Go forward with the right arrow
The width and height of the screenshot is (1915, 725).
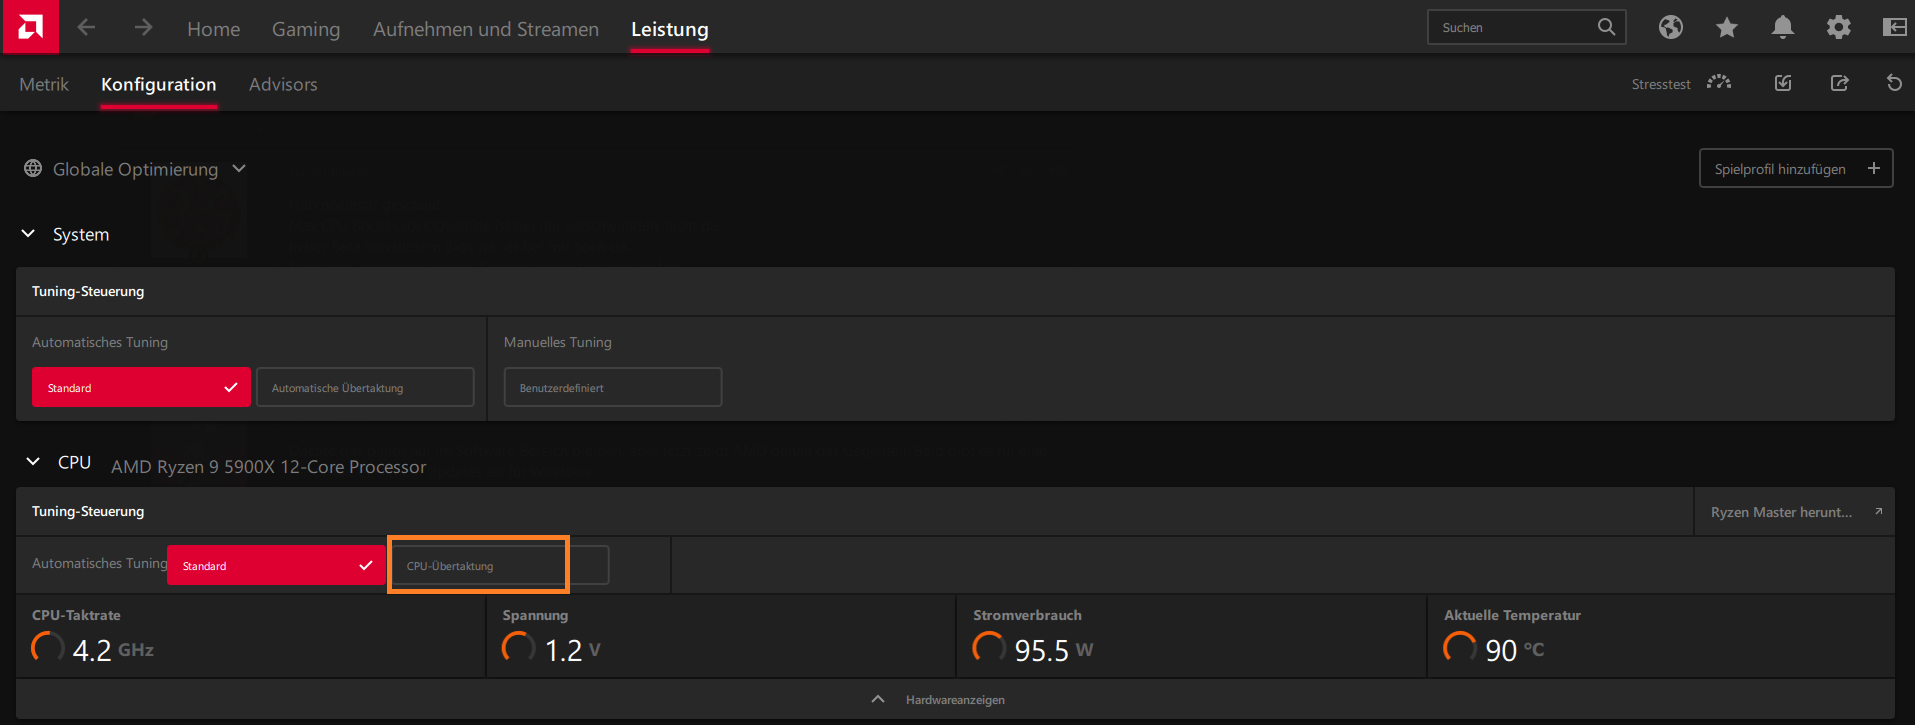(x=143, y=28)
